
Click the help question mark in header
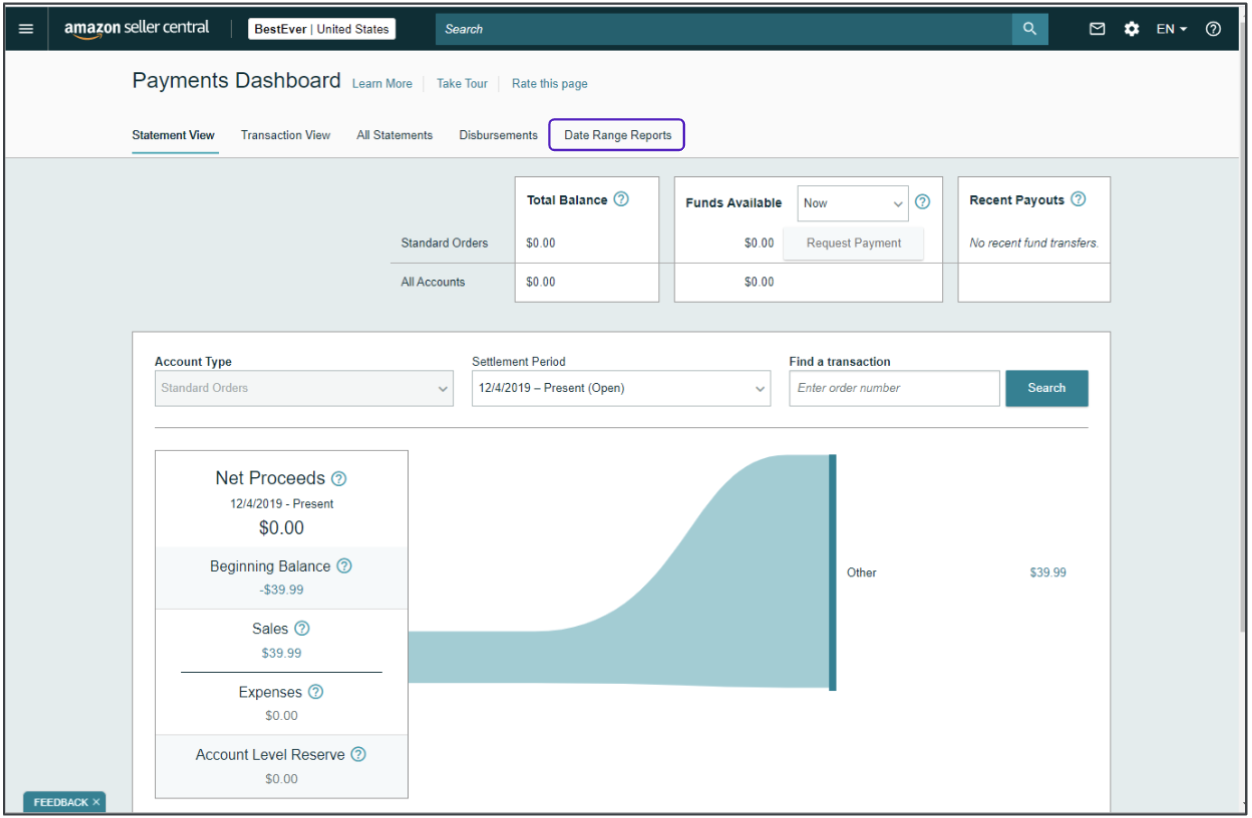tap(1213, 29)
